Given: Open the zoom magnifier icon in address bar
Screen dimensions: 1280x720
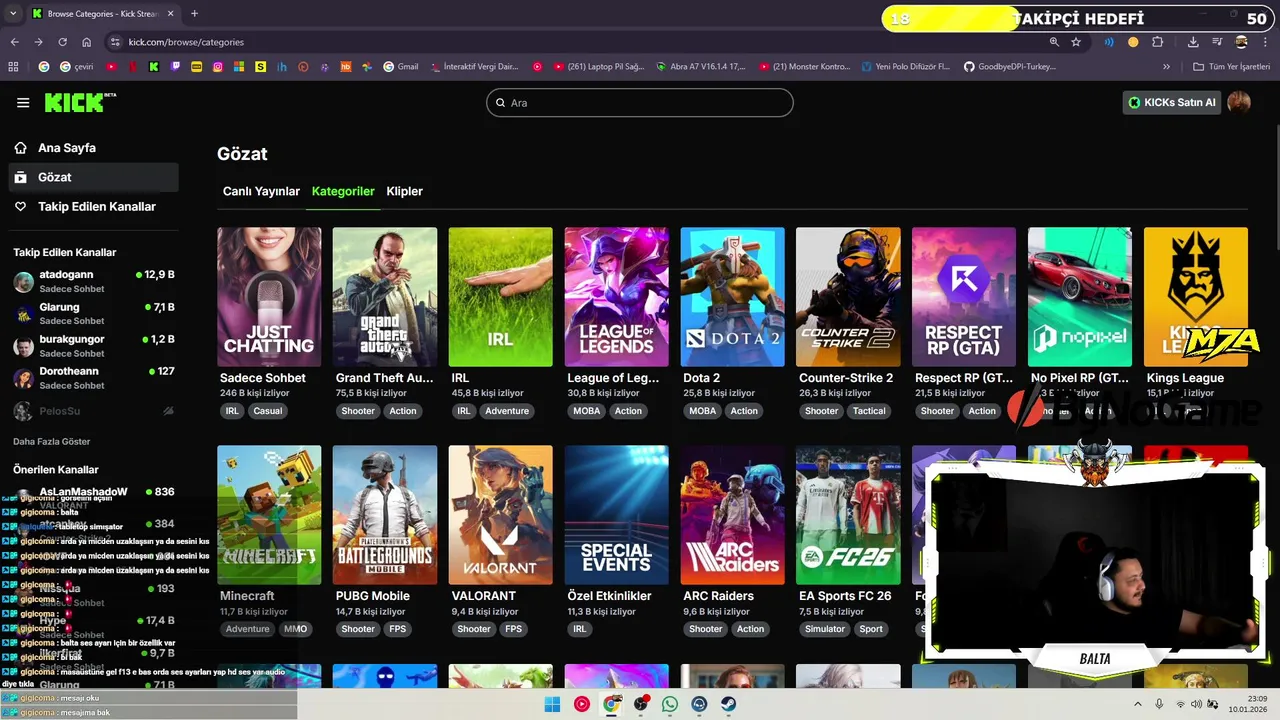Looking at the screenshot, I should click(x=1054, y=42).
